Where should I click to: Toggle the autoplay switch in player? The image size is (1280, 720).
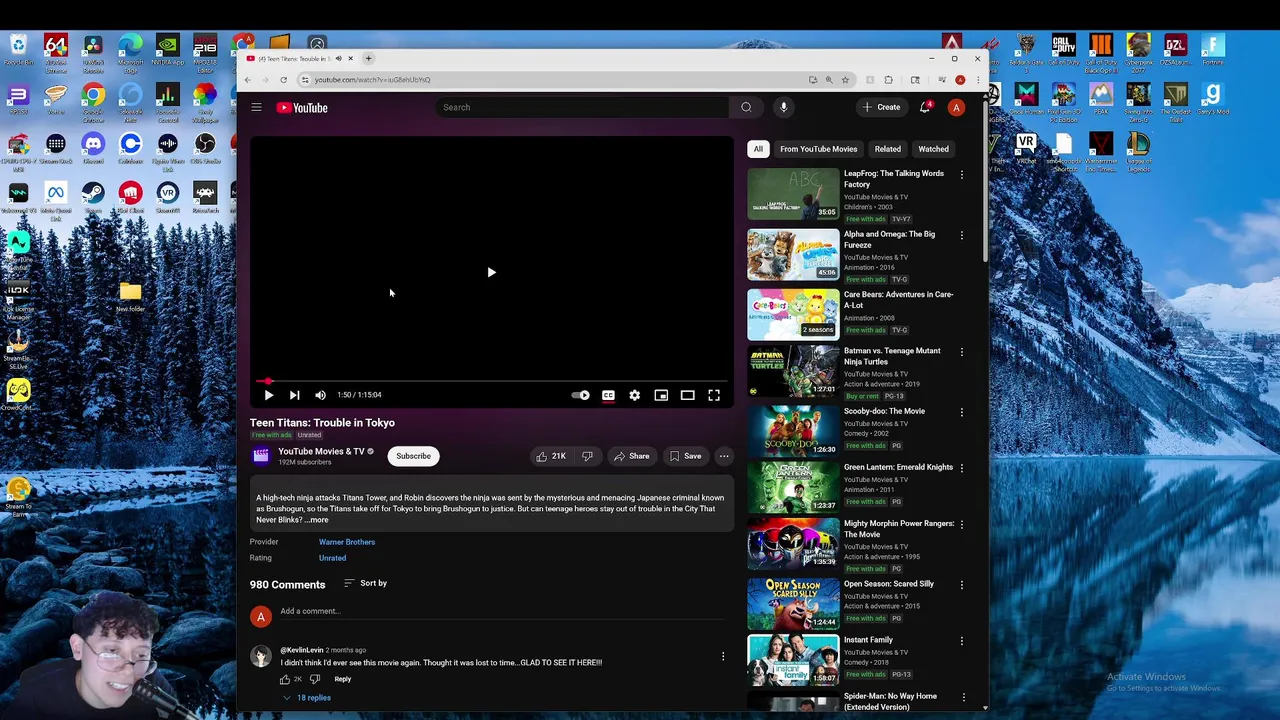coord(580,395)
